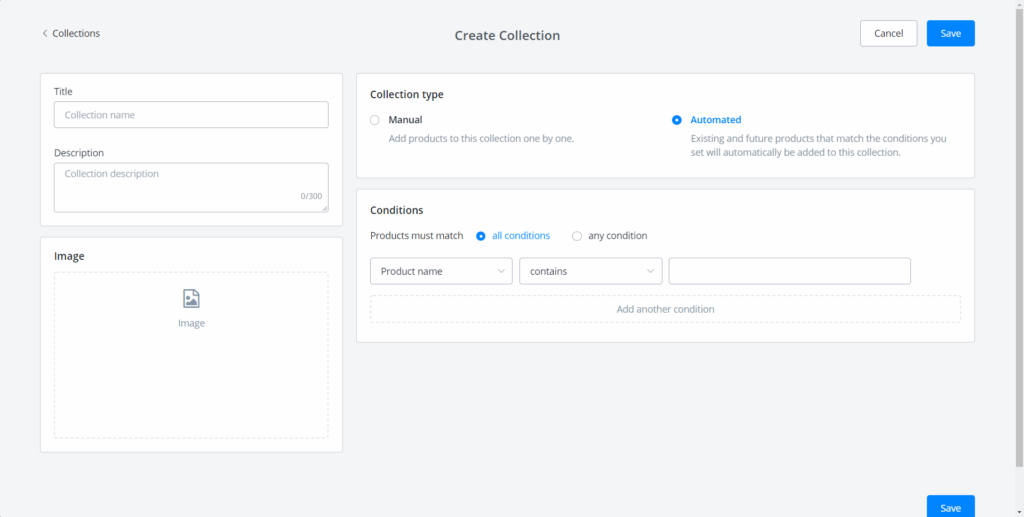Click the Image label in the upload area
The image size is (1024, 517).
191,323
